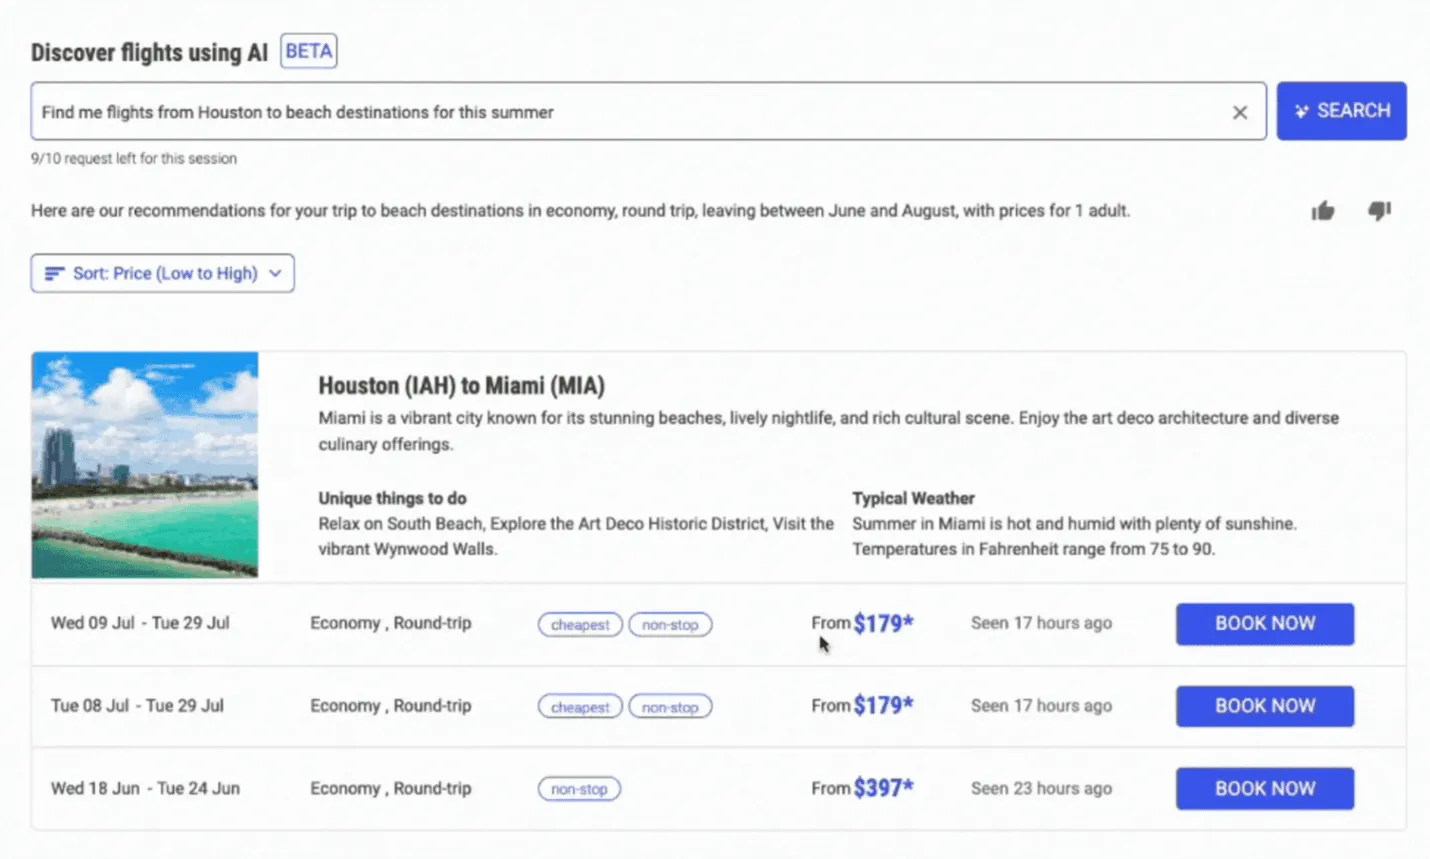Click the cheapest tag on the first flight
Image resolution: width=1430 pixels, height=859 pixels.
[x=580, y=625]
